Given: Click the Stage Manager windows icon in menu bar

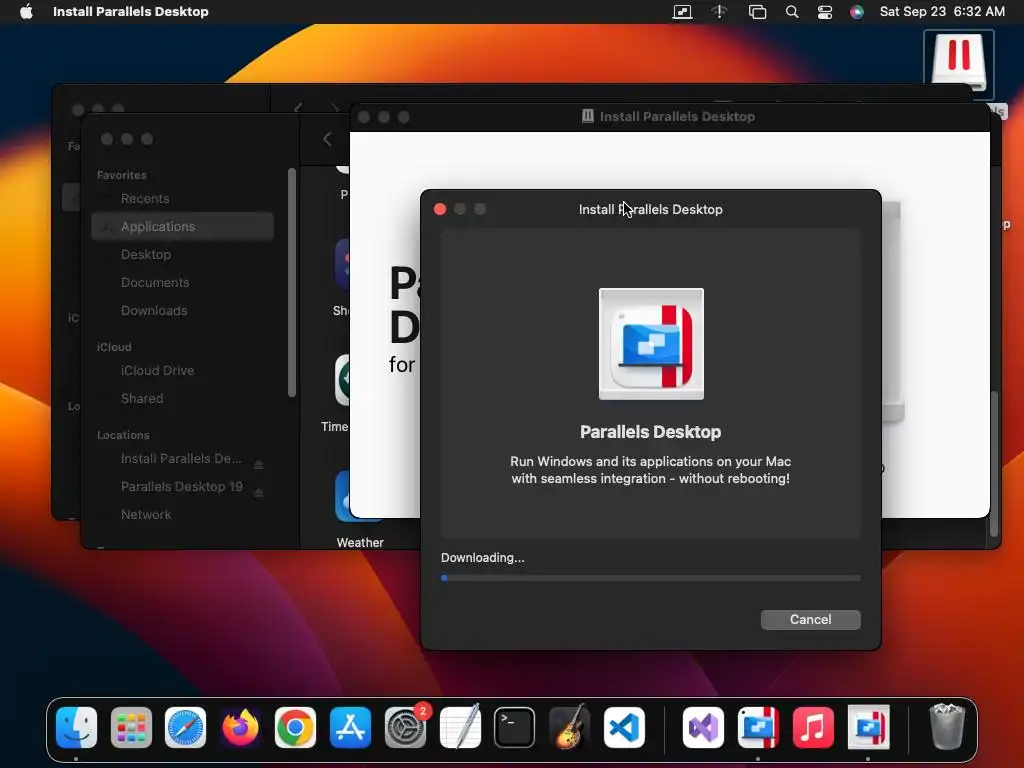Looking at the screenshot, I should point(757,12).
